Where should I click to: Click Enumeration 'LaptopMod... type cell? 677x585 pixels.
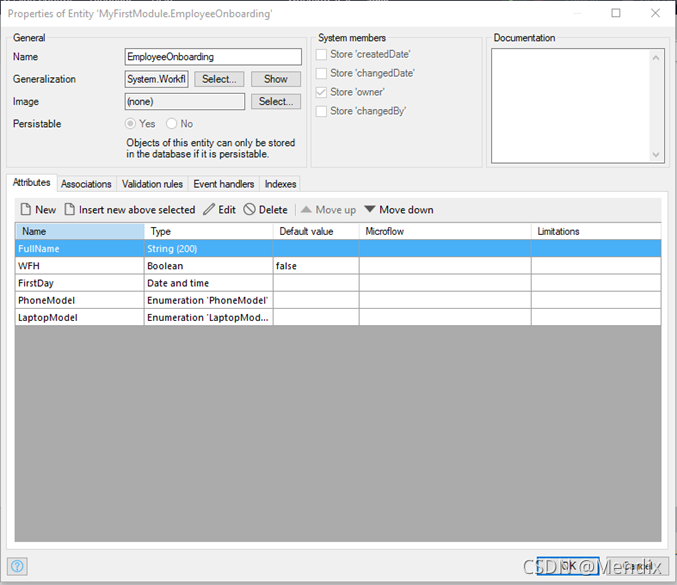[209, 318]
